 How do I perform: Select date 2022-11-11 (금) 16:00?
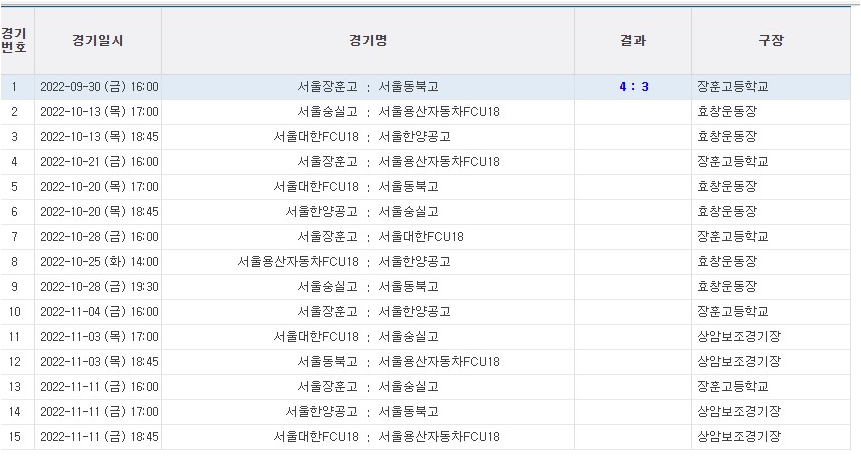click(99, 387)
